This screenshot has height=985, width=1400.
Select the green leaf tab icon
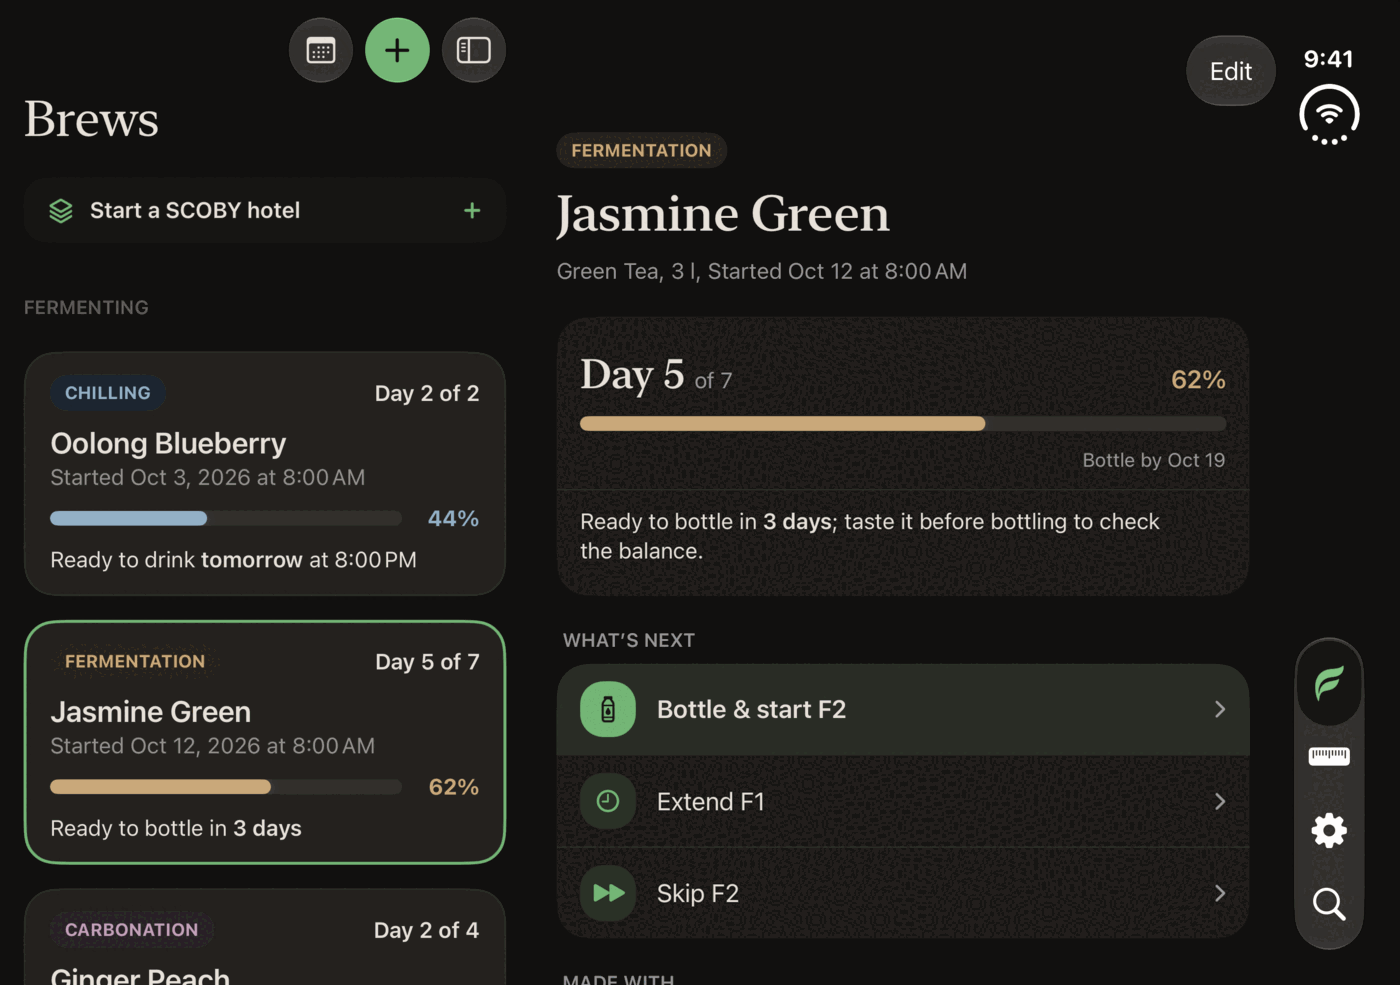[1329, 684]
